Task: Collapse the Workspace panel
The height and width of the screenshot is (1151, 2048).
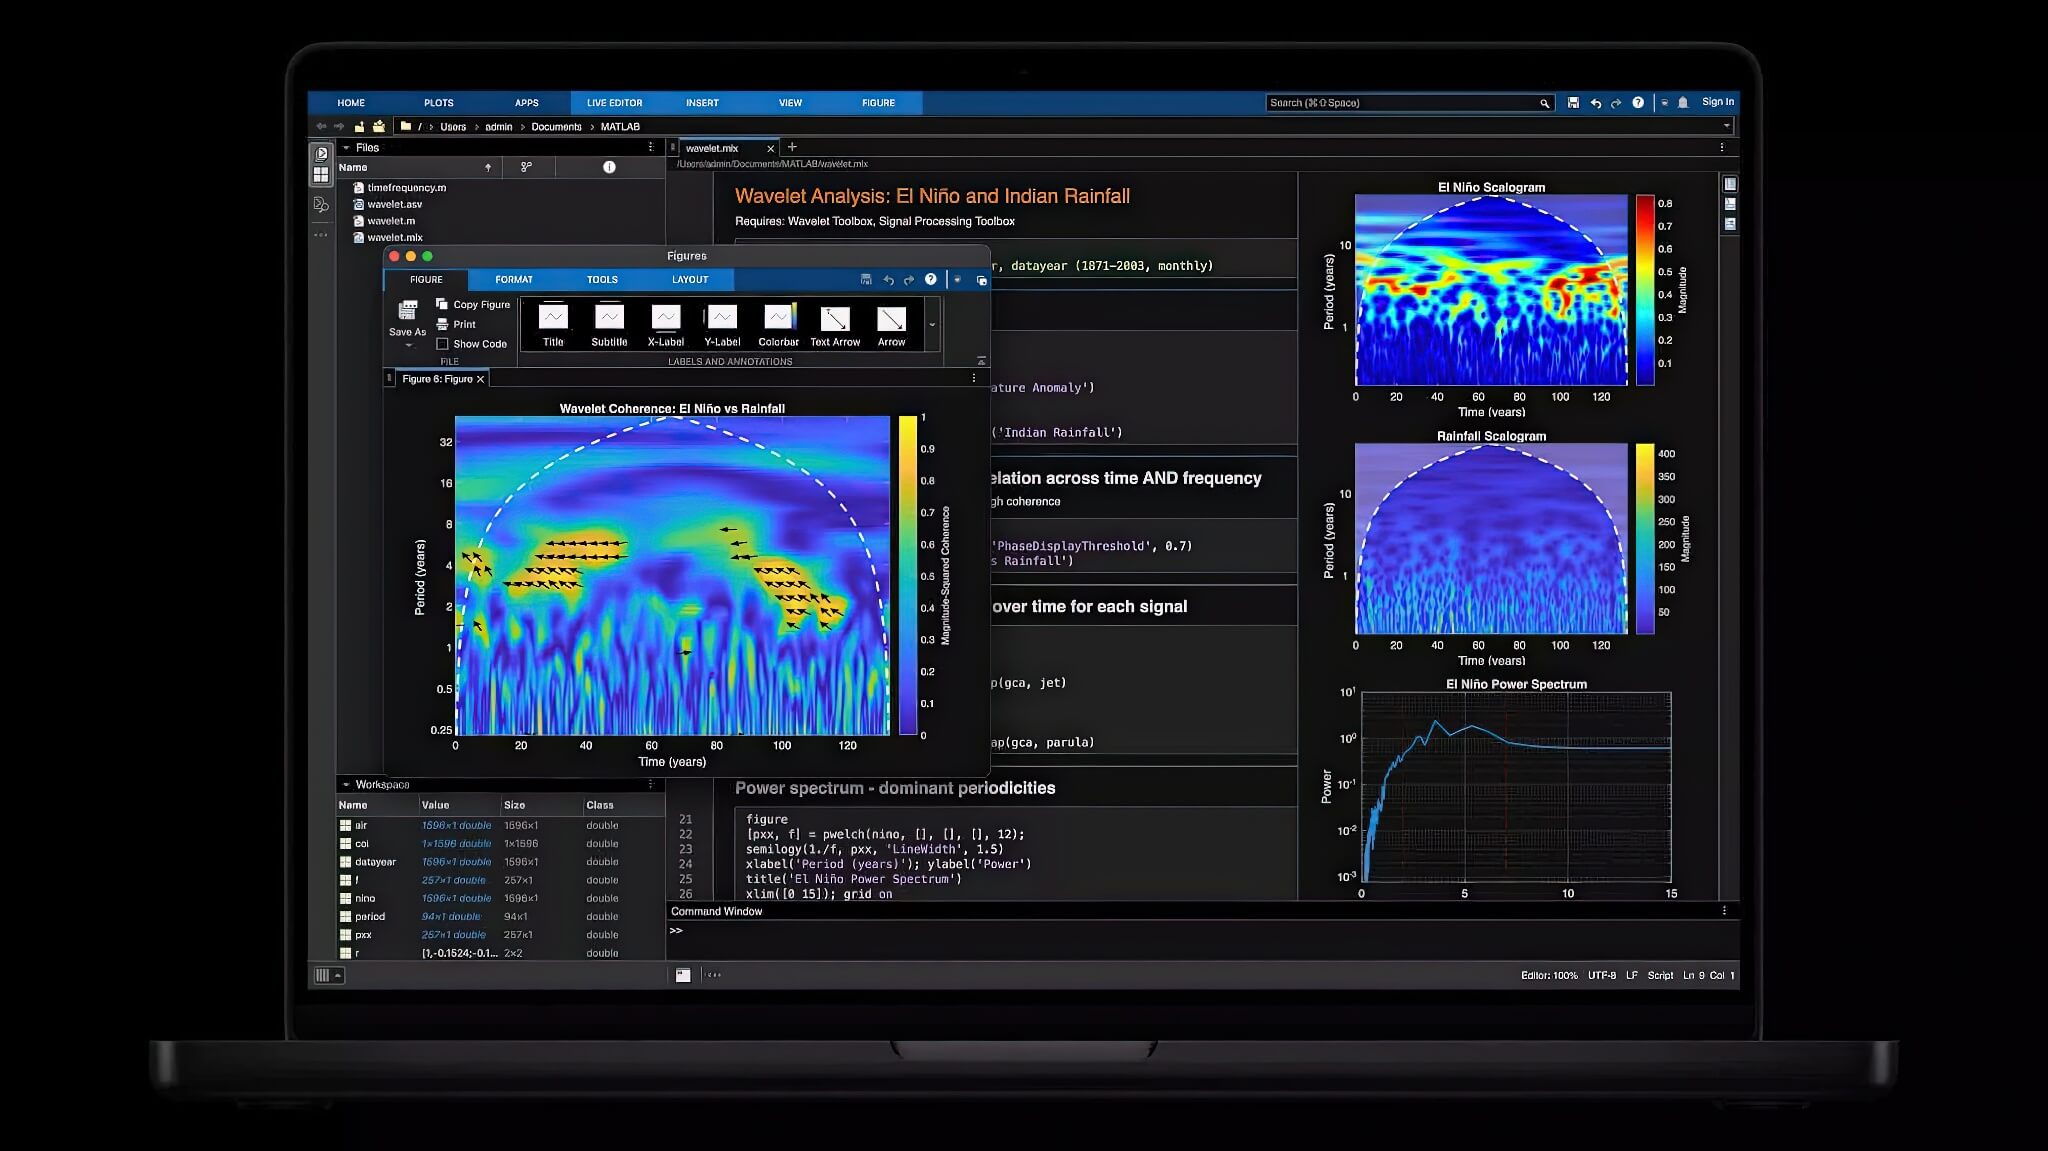Action: coord(346,785)
